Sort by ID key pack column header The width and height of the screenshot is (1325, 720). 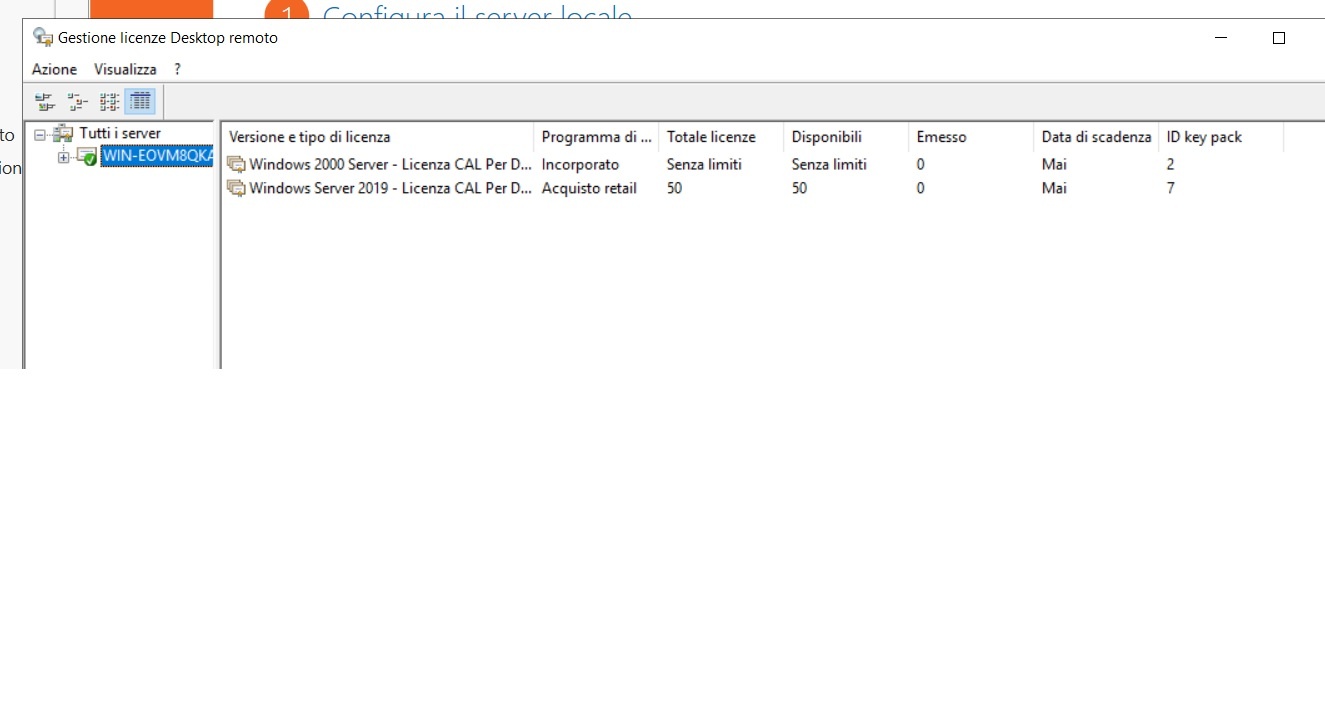1221,137
